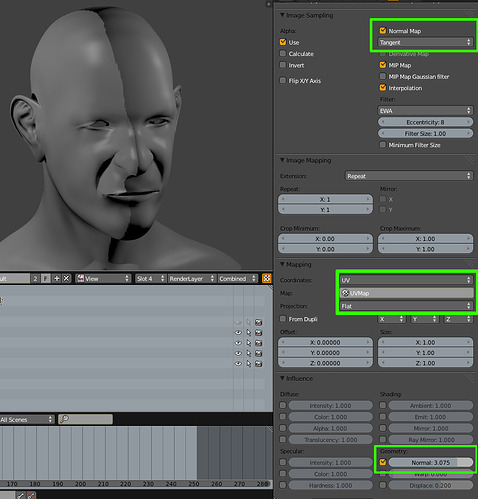
Task: Click the image user count 2 button
Action: click(35, 279)
